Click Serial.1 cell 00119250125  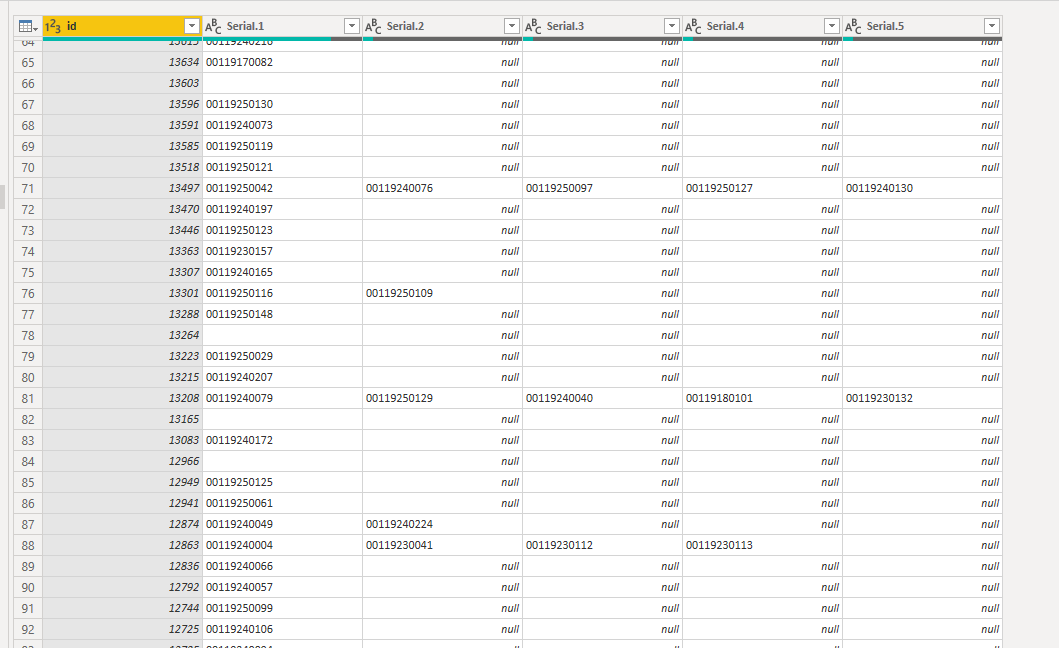pos(282,482)
